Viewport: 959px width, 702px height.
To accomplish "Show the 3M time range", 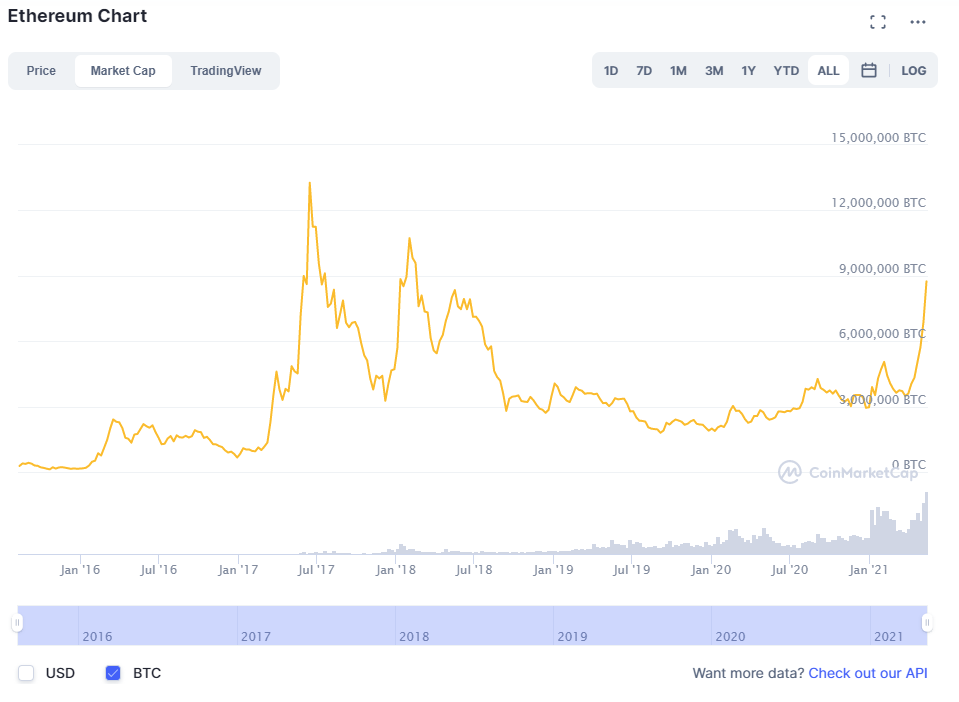I will (713, 70).
